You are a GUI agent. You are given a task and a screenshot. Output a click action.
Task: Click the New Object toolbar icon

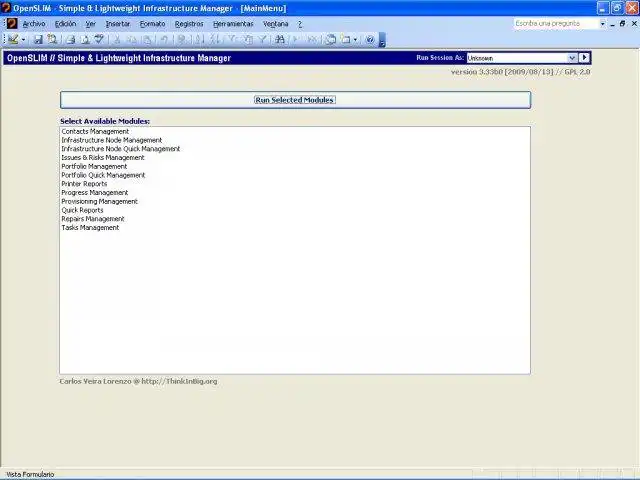[346, 39]
